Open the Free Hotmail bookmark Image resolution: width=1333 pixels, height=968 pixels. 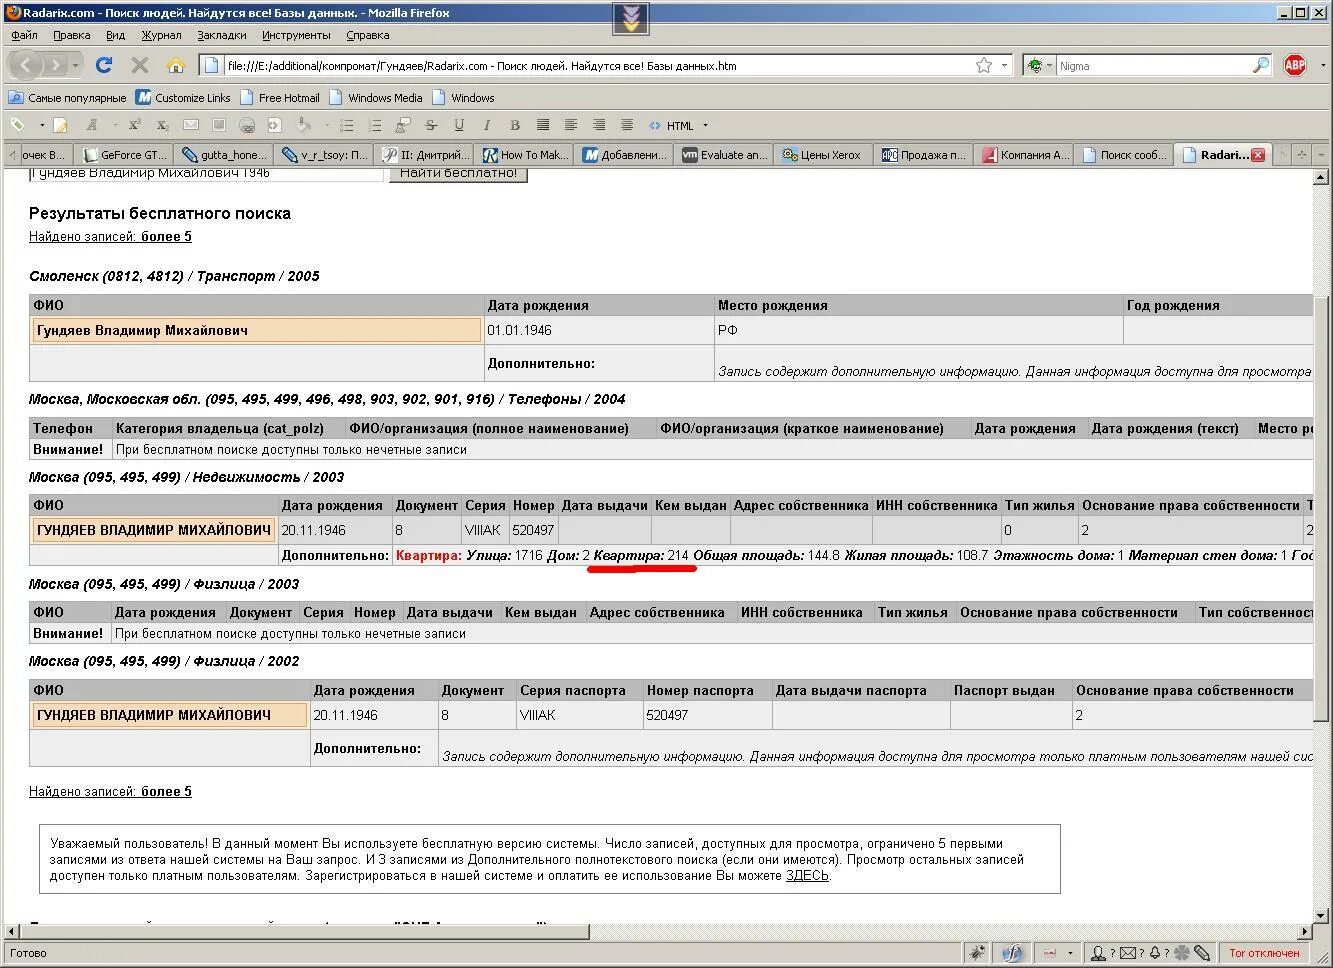pyautogui.click(x=280, y=98)
